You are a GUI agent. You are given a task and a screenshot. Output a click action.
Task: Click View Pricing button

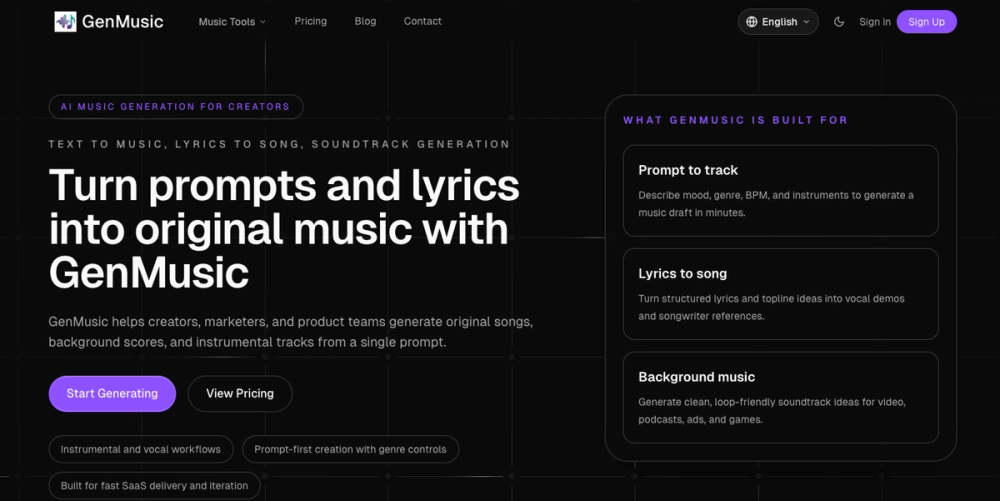(240, 393)
